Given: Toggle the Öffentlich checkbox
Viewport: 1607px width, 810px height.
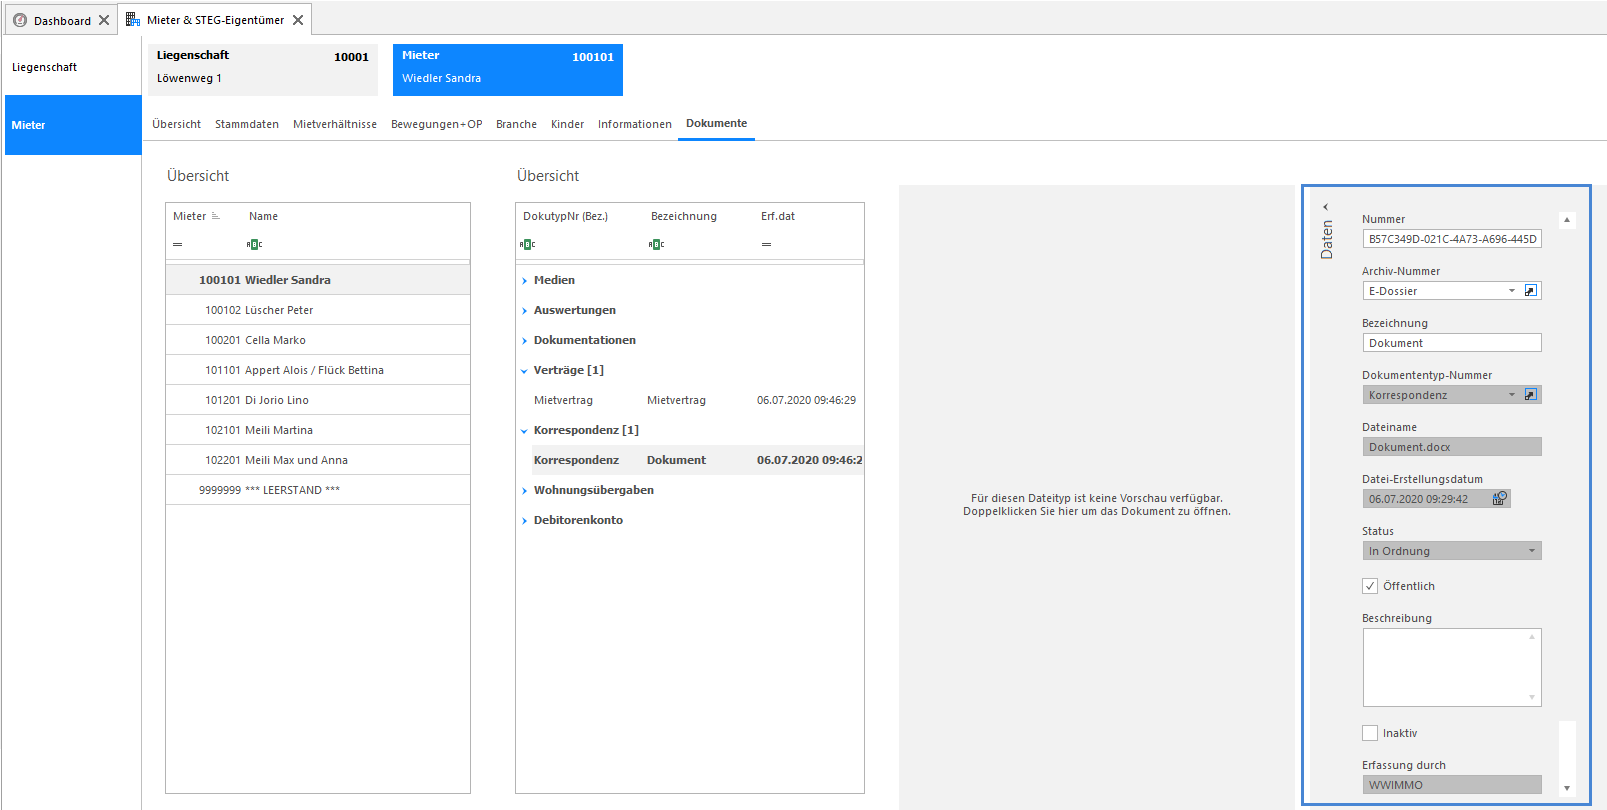Looking at the screenshot, I should pos(1370,586).
